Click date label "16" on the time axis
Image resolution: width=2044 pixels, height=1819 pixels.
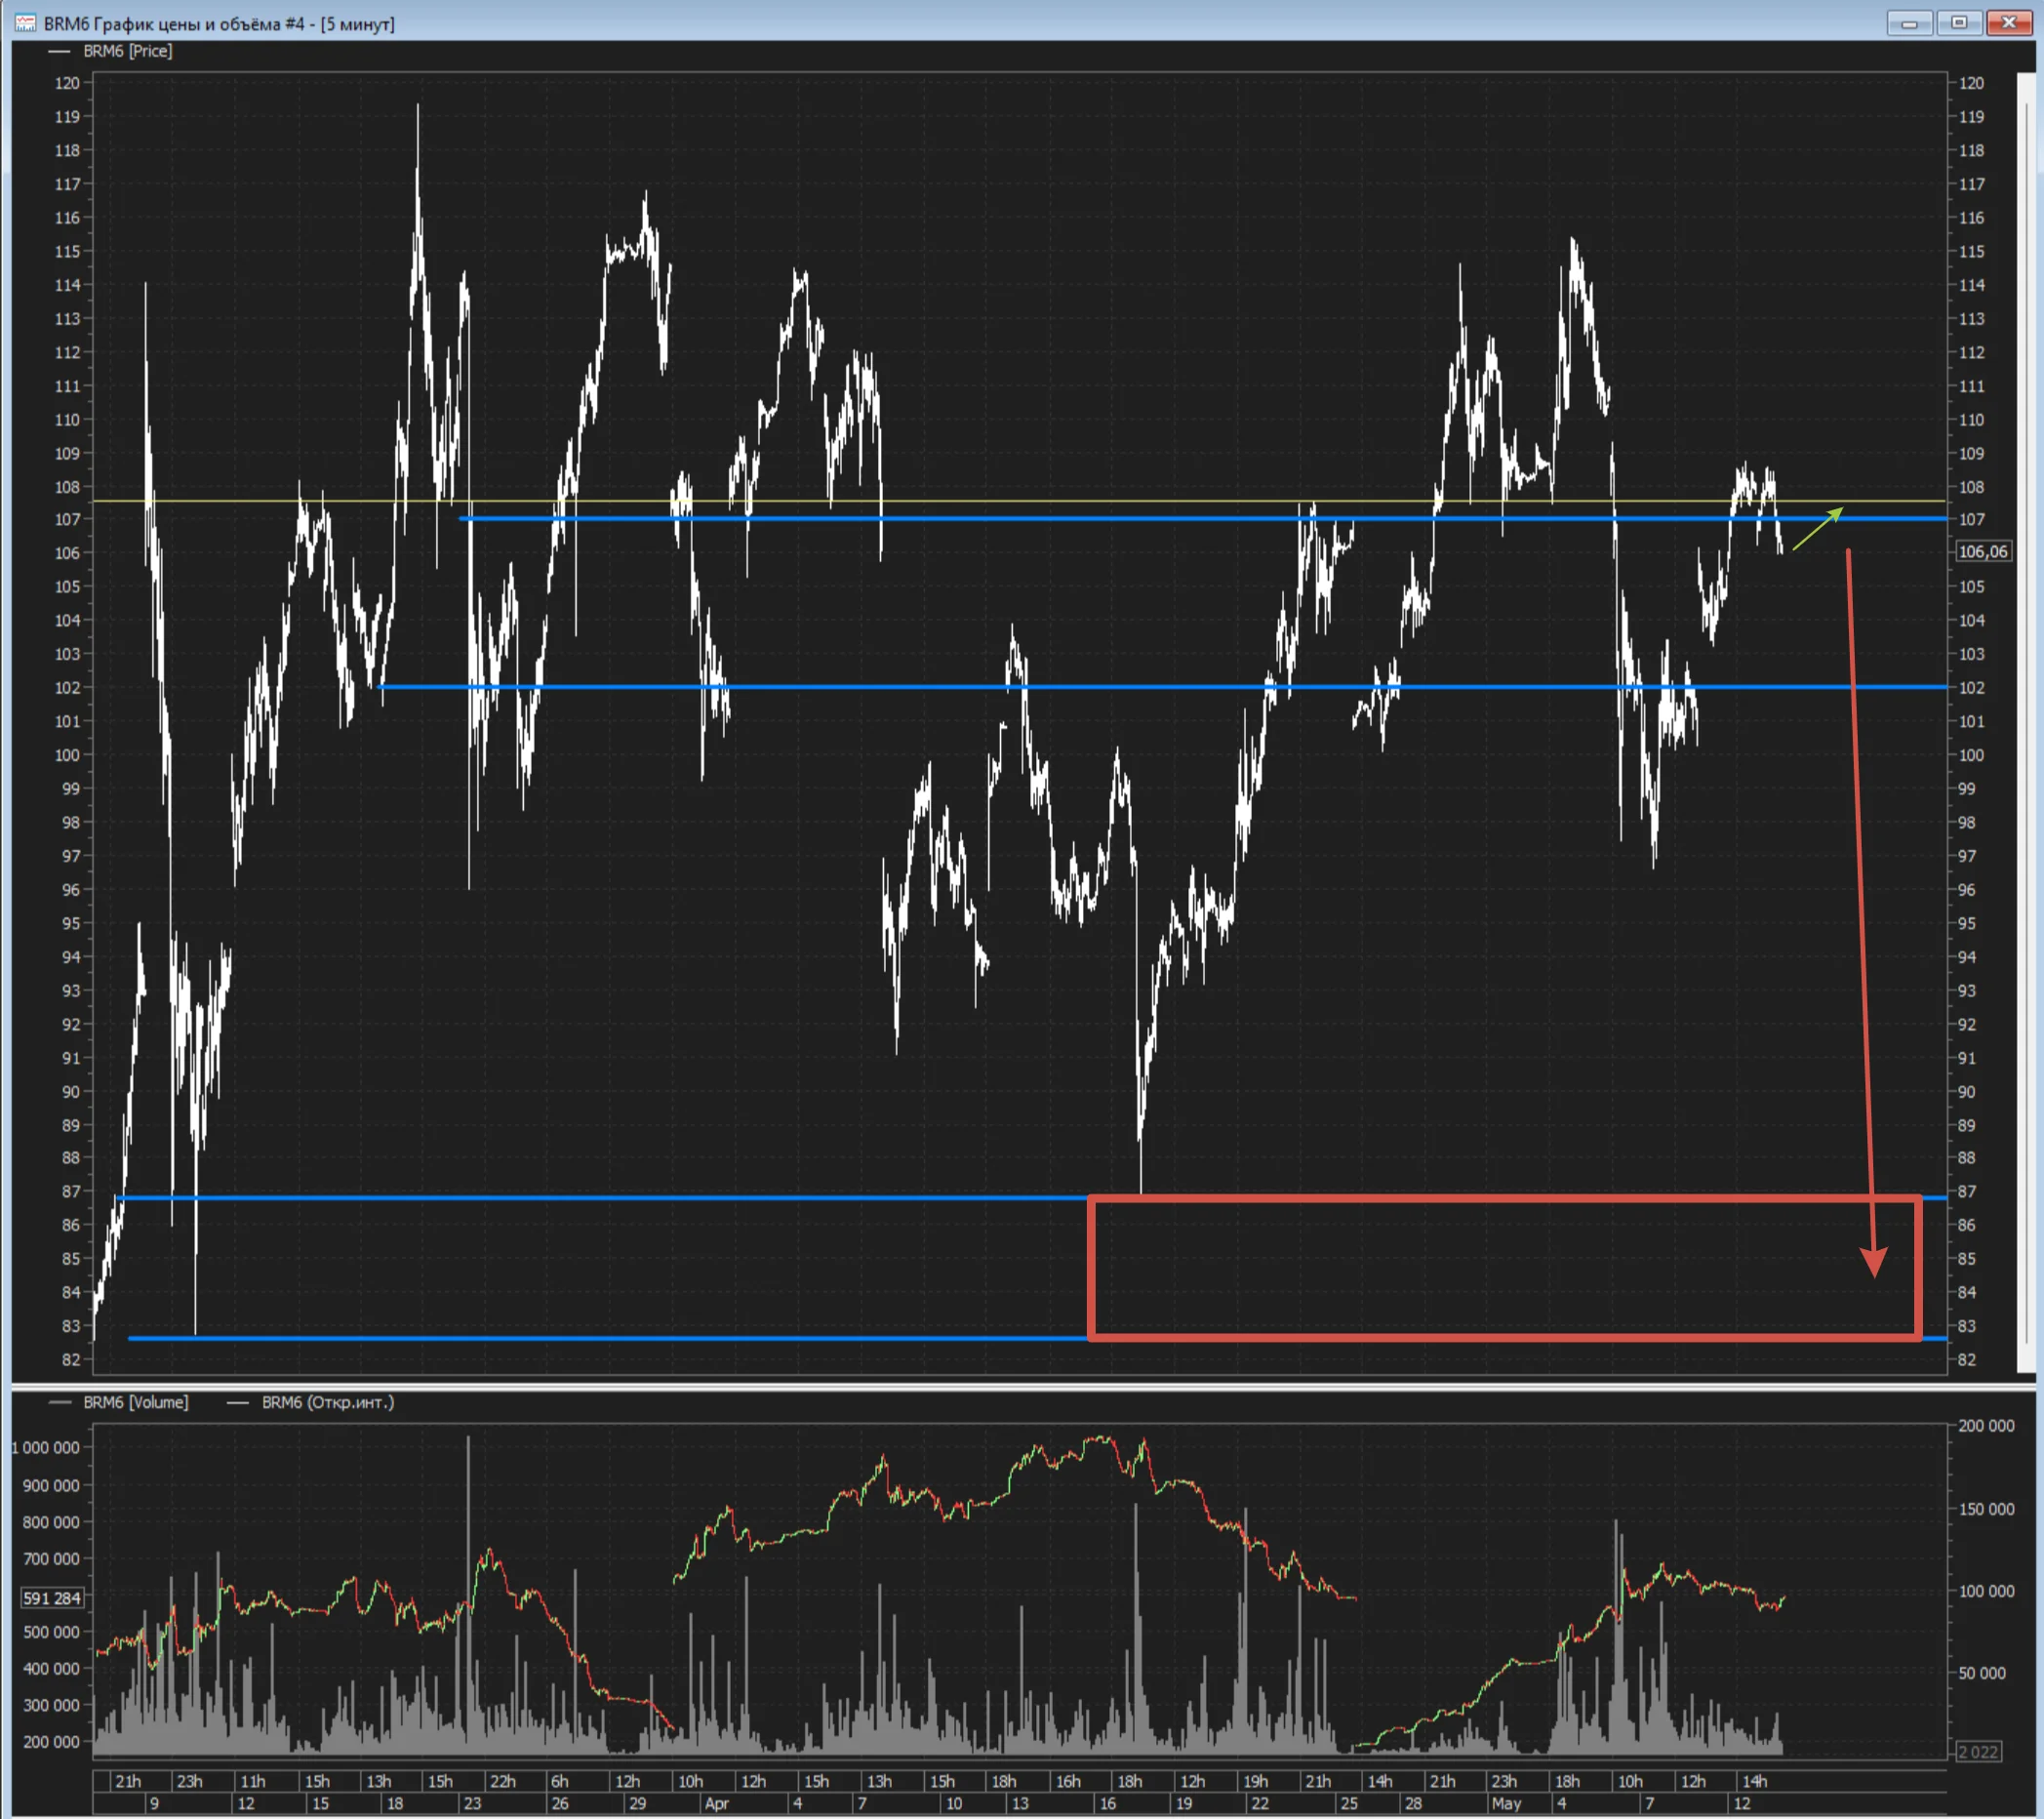pyautogui.click(x=1108, y=1803)
